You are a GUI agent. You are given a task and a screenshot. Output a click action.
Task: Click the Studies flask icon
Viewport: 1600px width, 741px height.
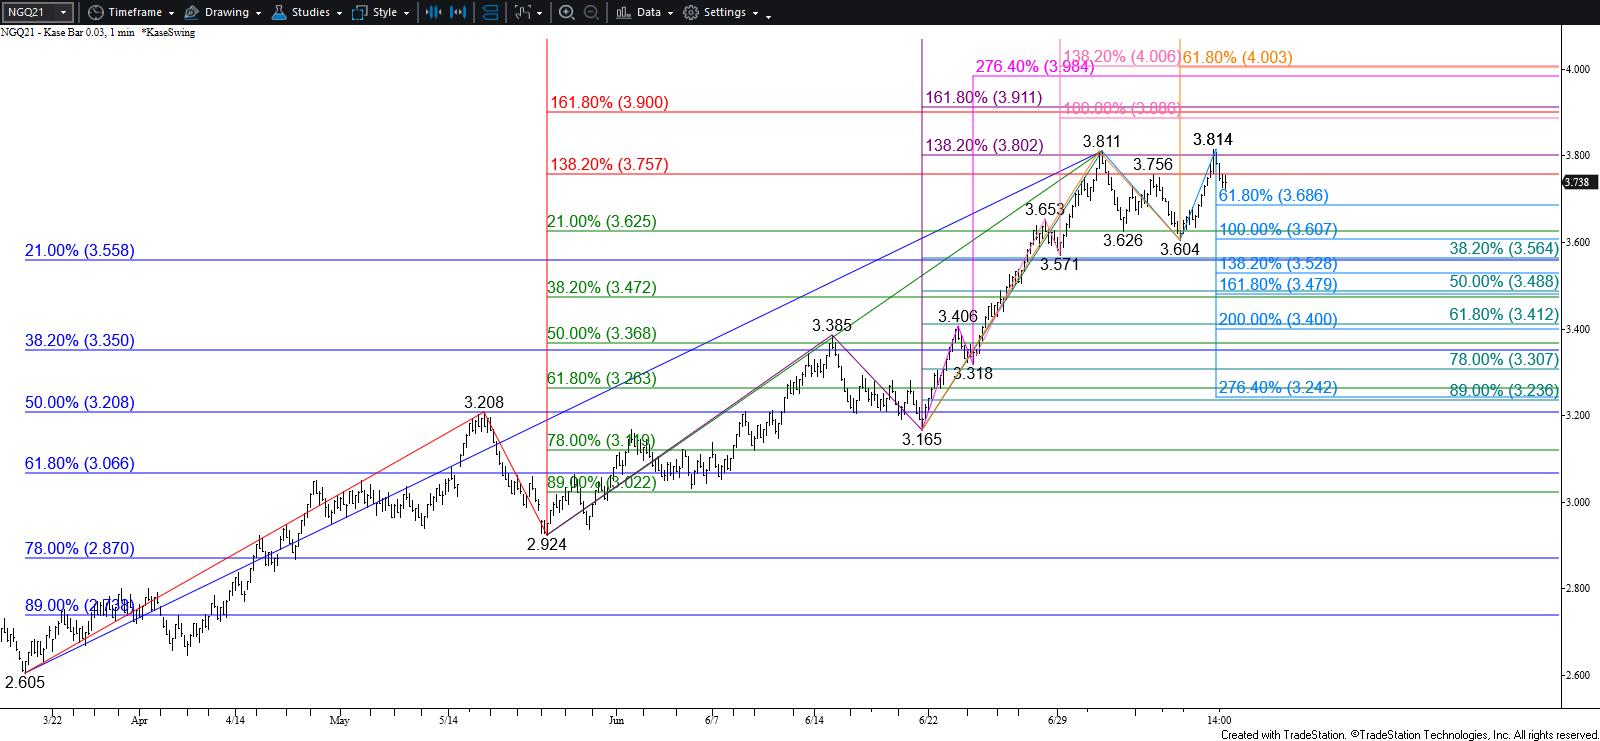(x=278, y=12)
